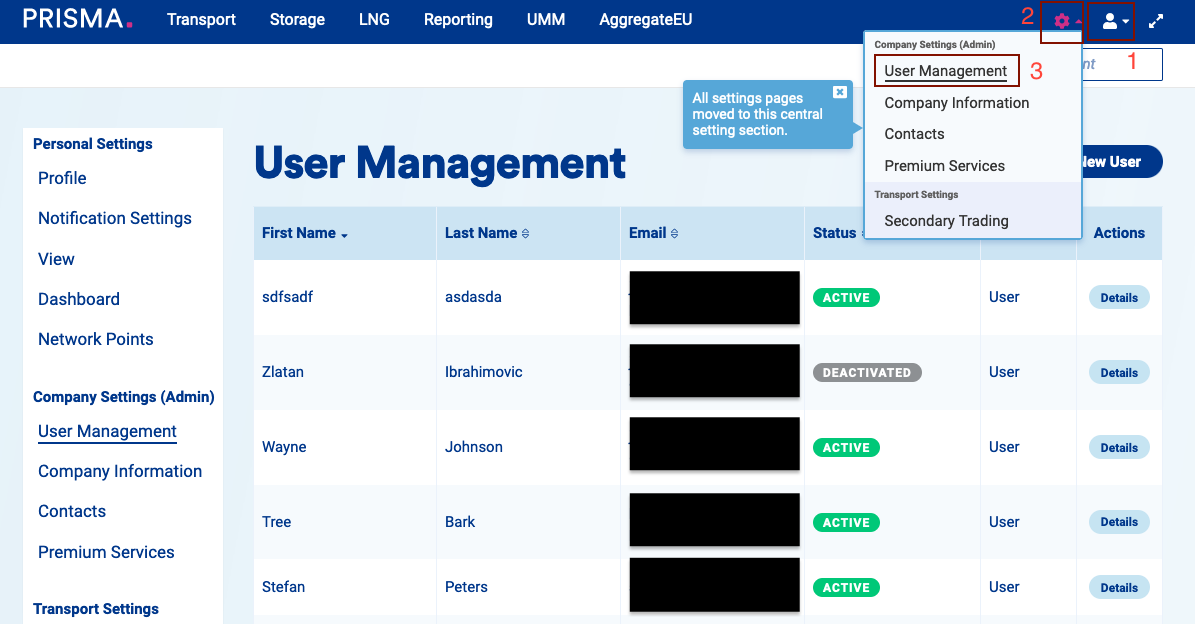Go to Network Points in sidebar

(95, 339)
